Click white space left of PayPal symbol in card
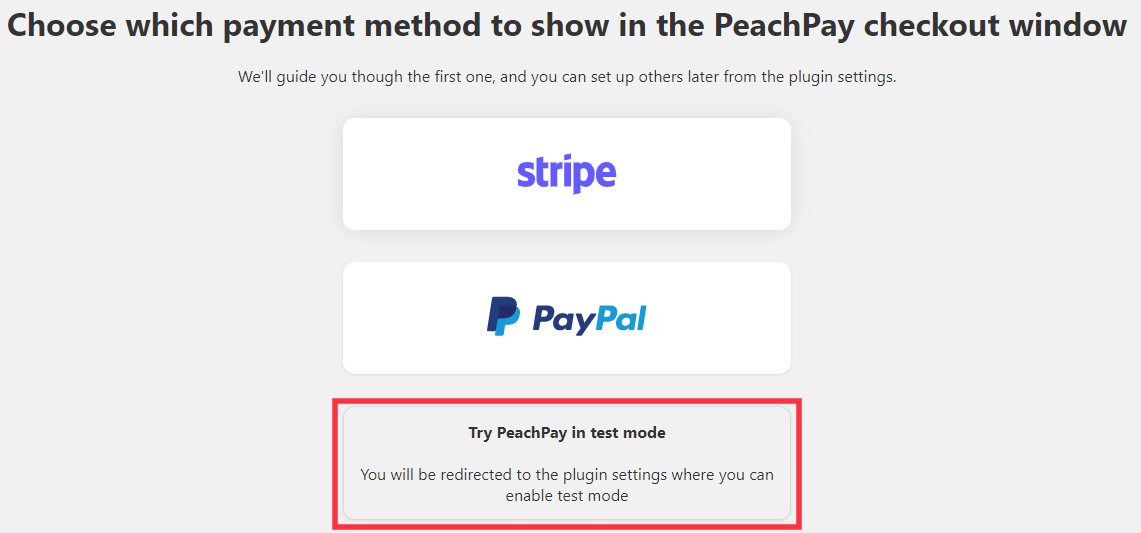Image resolution: width=1141 pixels, height=533 pixels. click(x=415, y=318)
